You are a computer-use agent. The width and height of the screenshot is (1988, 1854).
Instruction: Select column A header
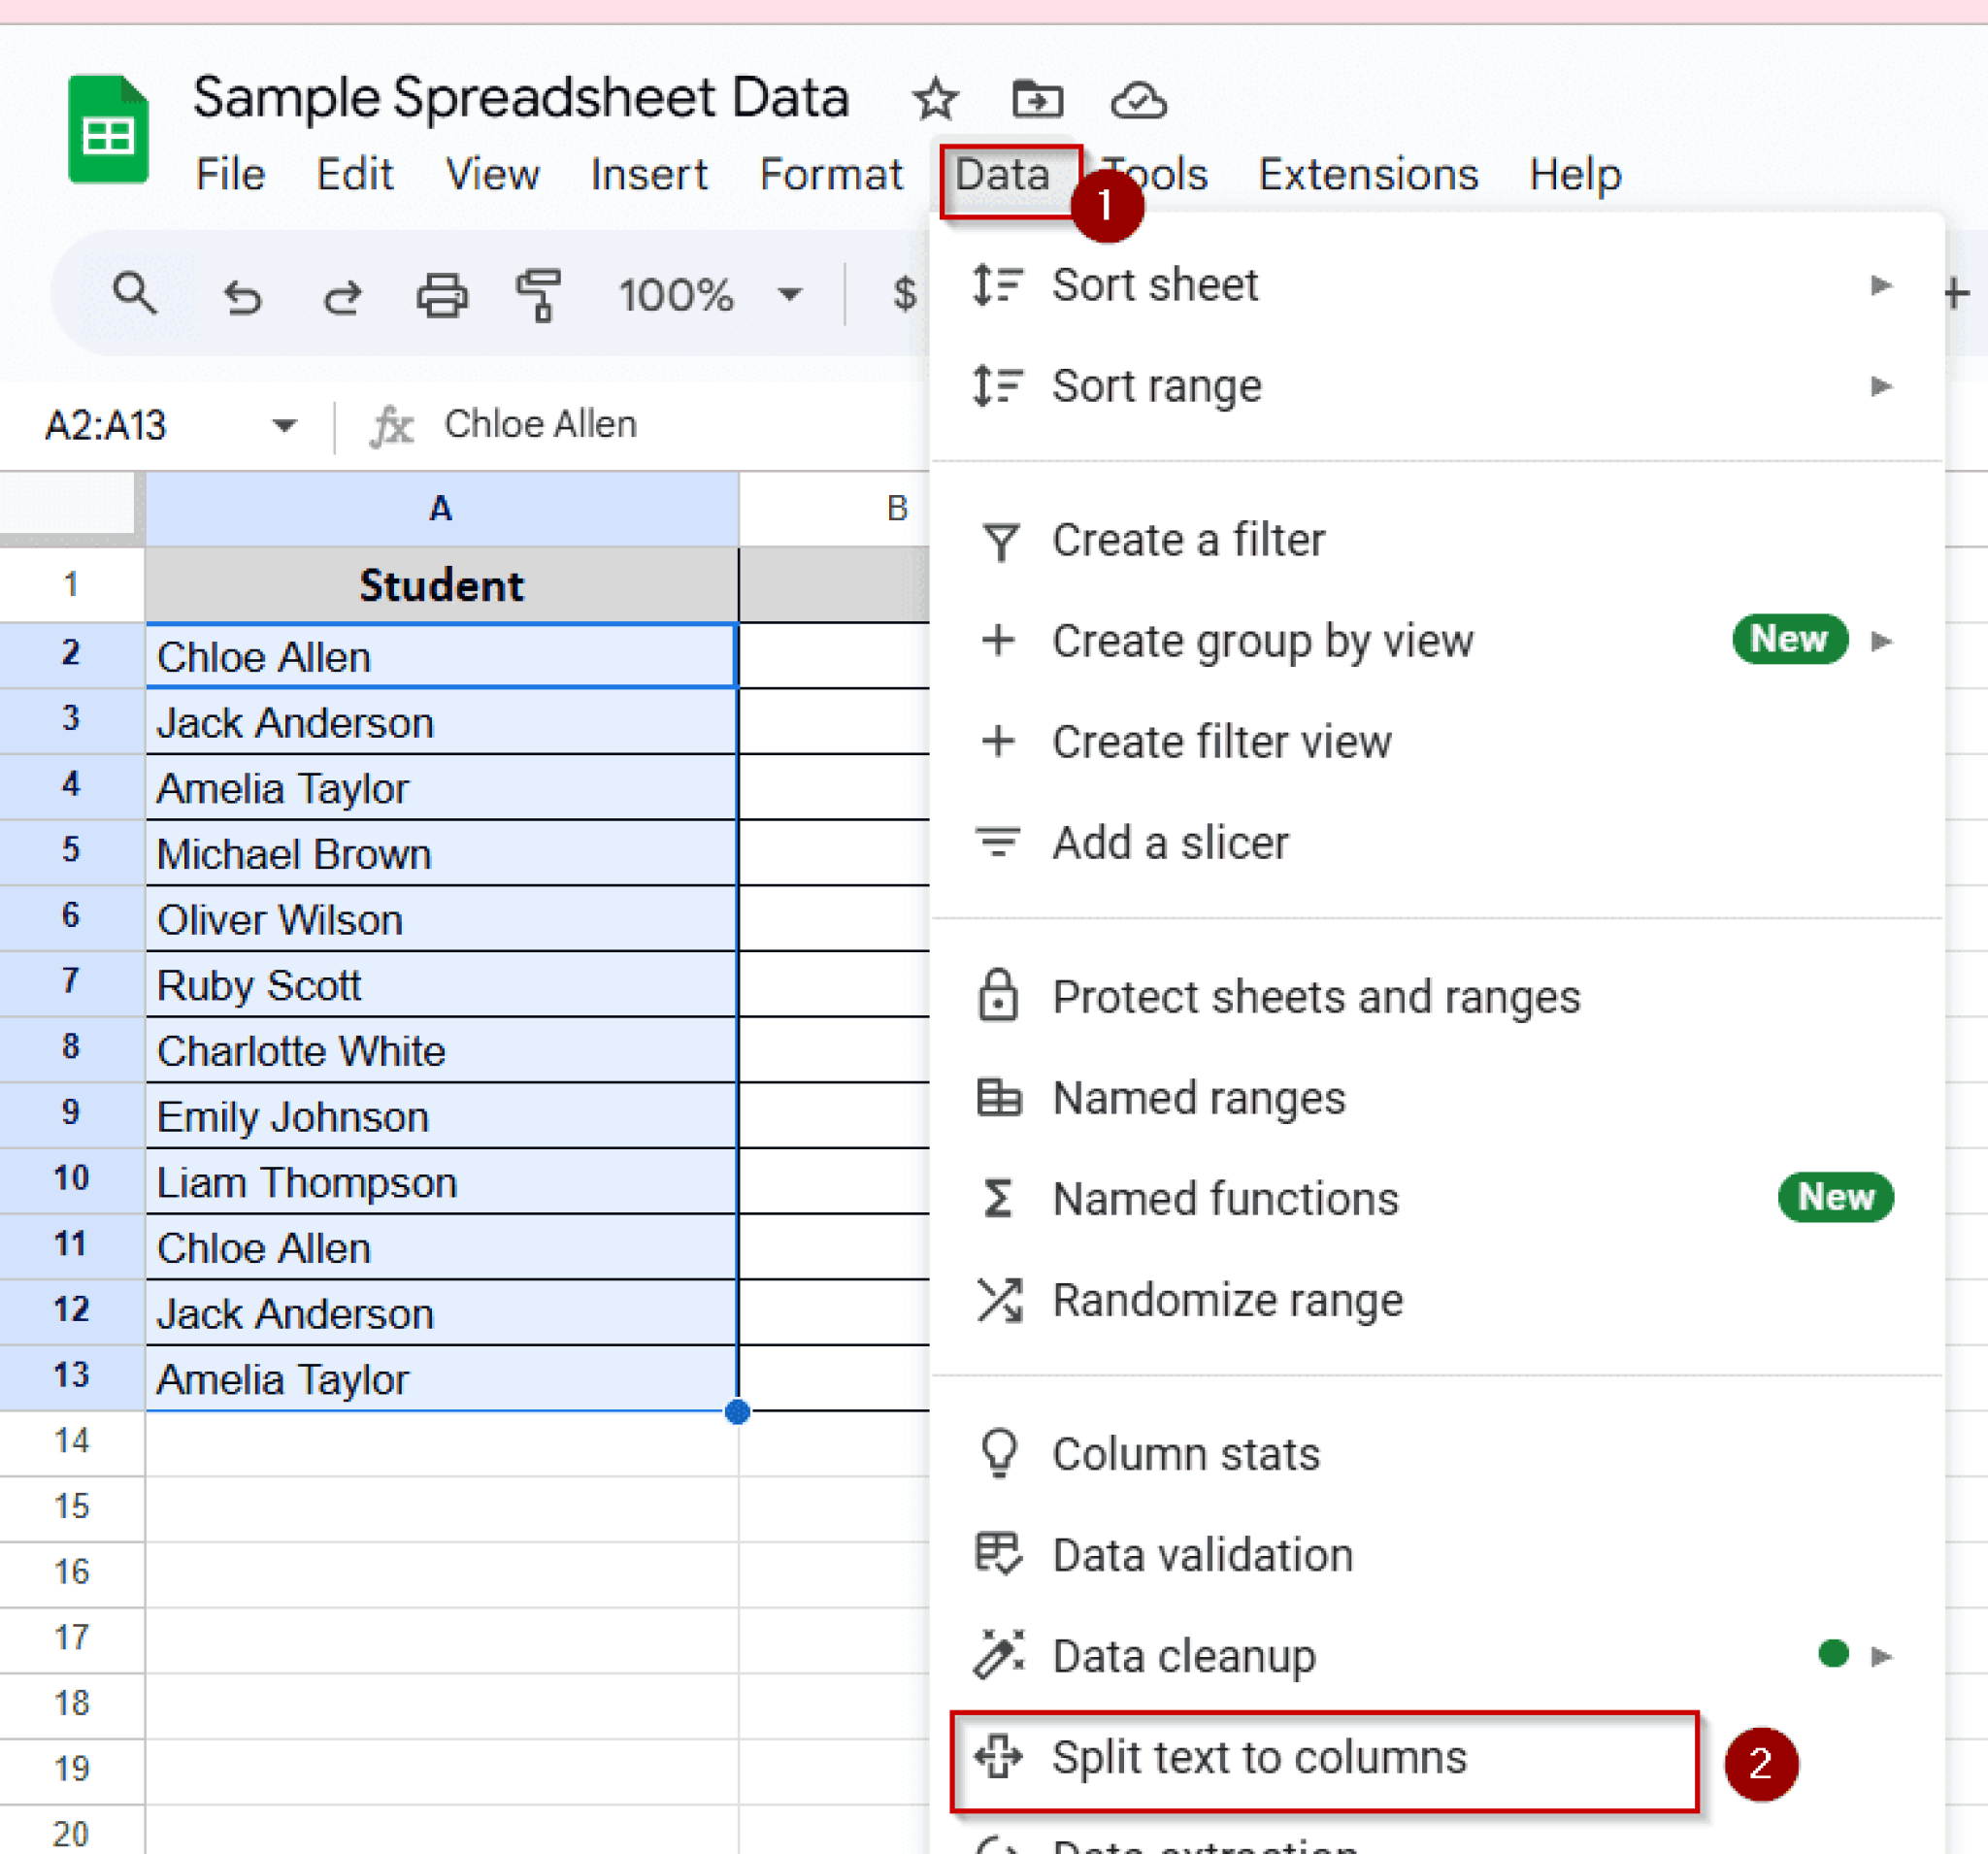(x=440, y=508)
